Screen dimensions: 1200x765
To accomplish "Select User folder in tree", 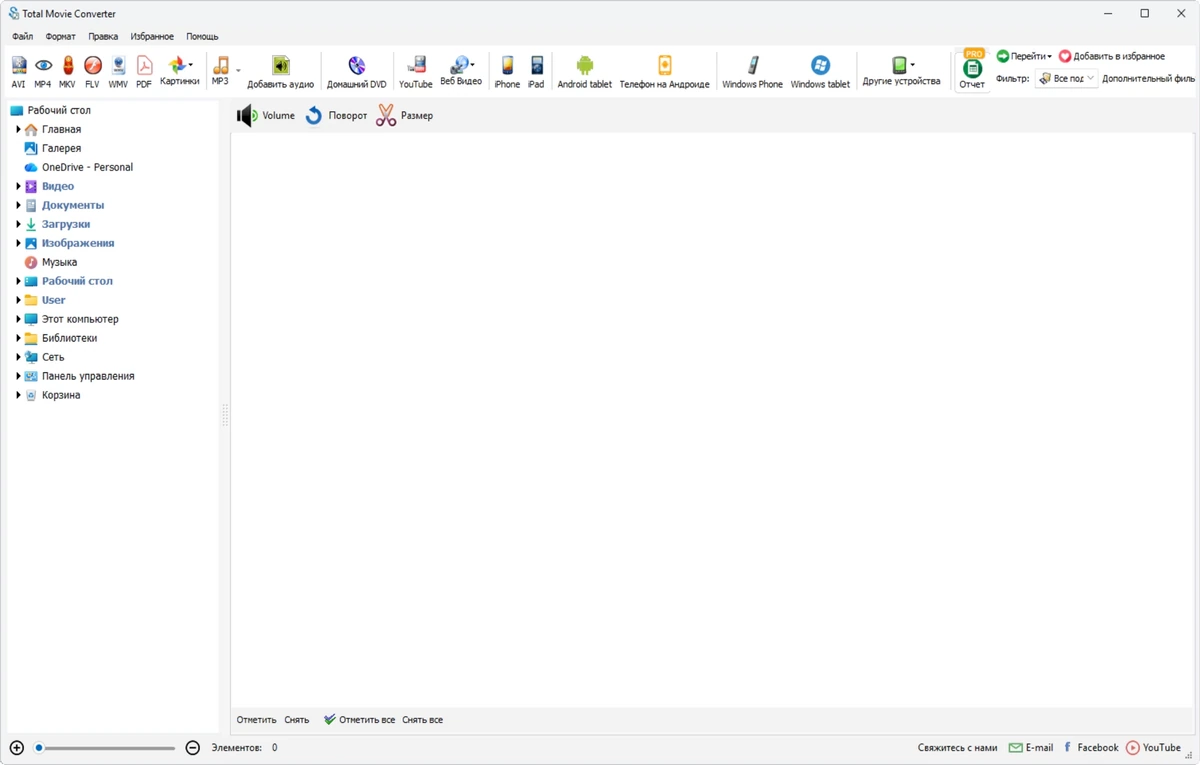I will [53, 301].
